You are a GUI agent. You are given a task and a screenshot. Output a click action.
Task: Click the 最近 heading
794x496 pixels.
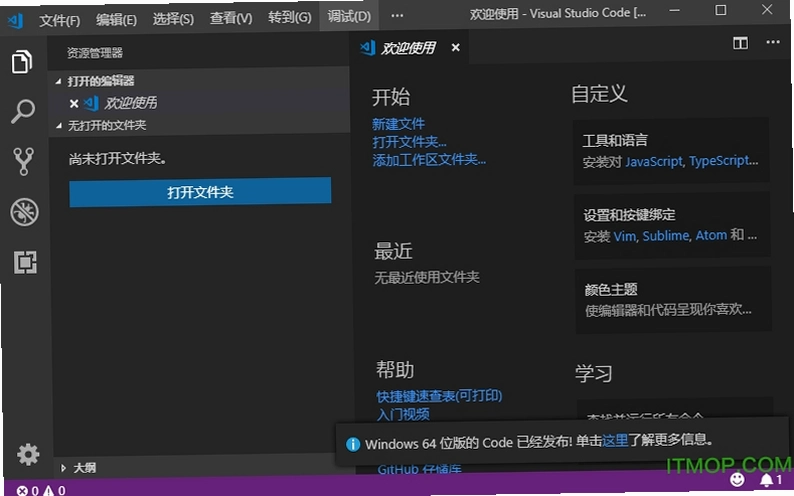pos(393,251)
